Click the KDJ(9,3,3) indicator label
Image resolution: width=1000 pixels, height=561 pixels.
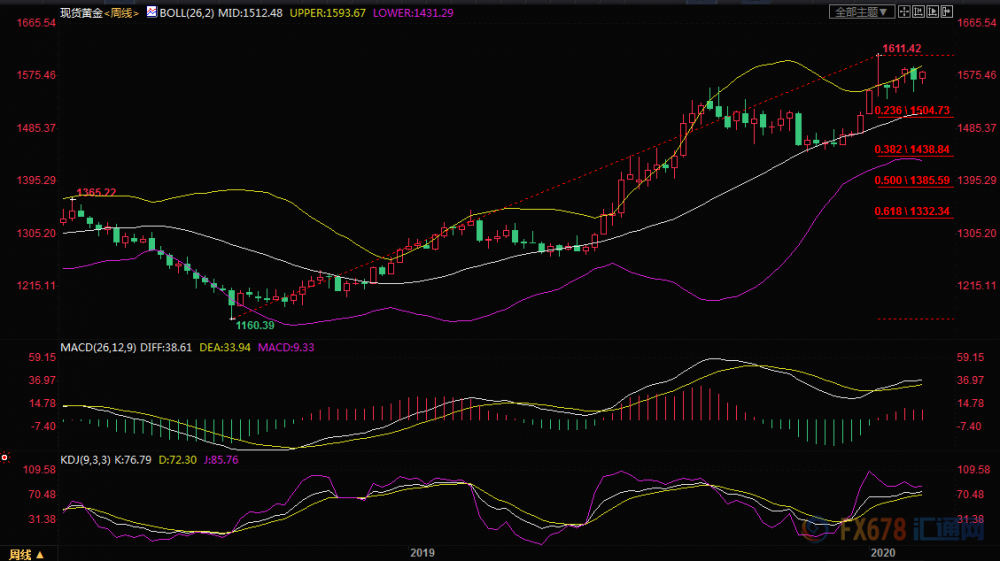click(x=86, y=460)
